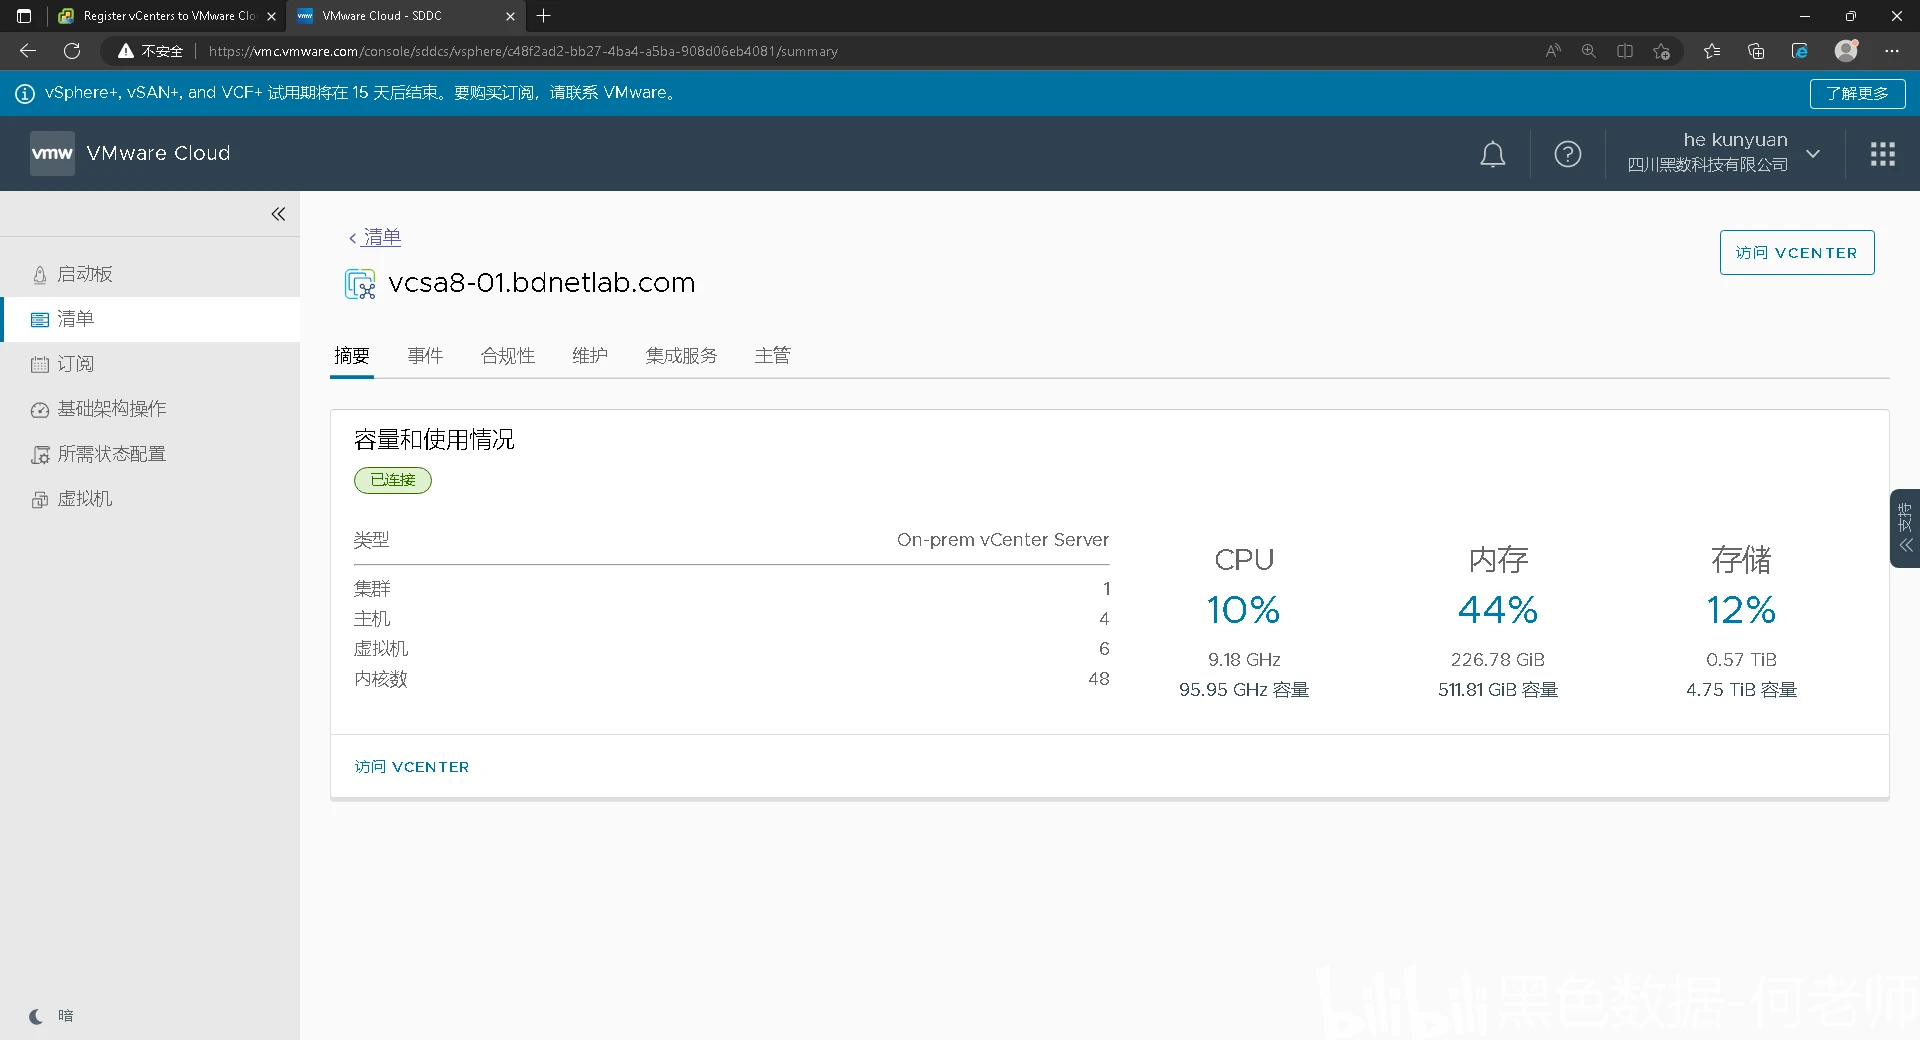
Task: Close the VMware Cloud - SDDC tab
Action: pos(510,16)
